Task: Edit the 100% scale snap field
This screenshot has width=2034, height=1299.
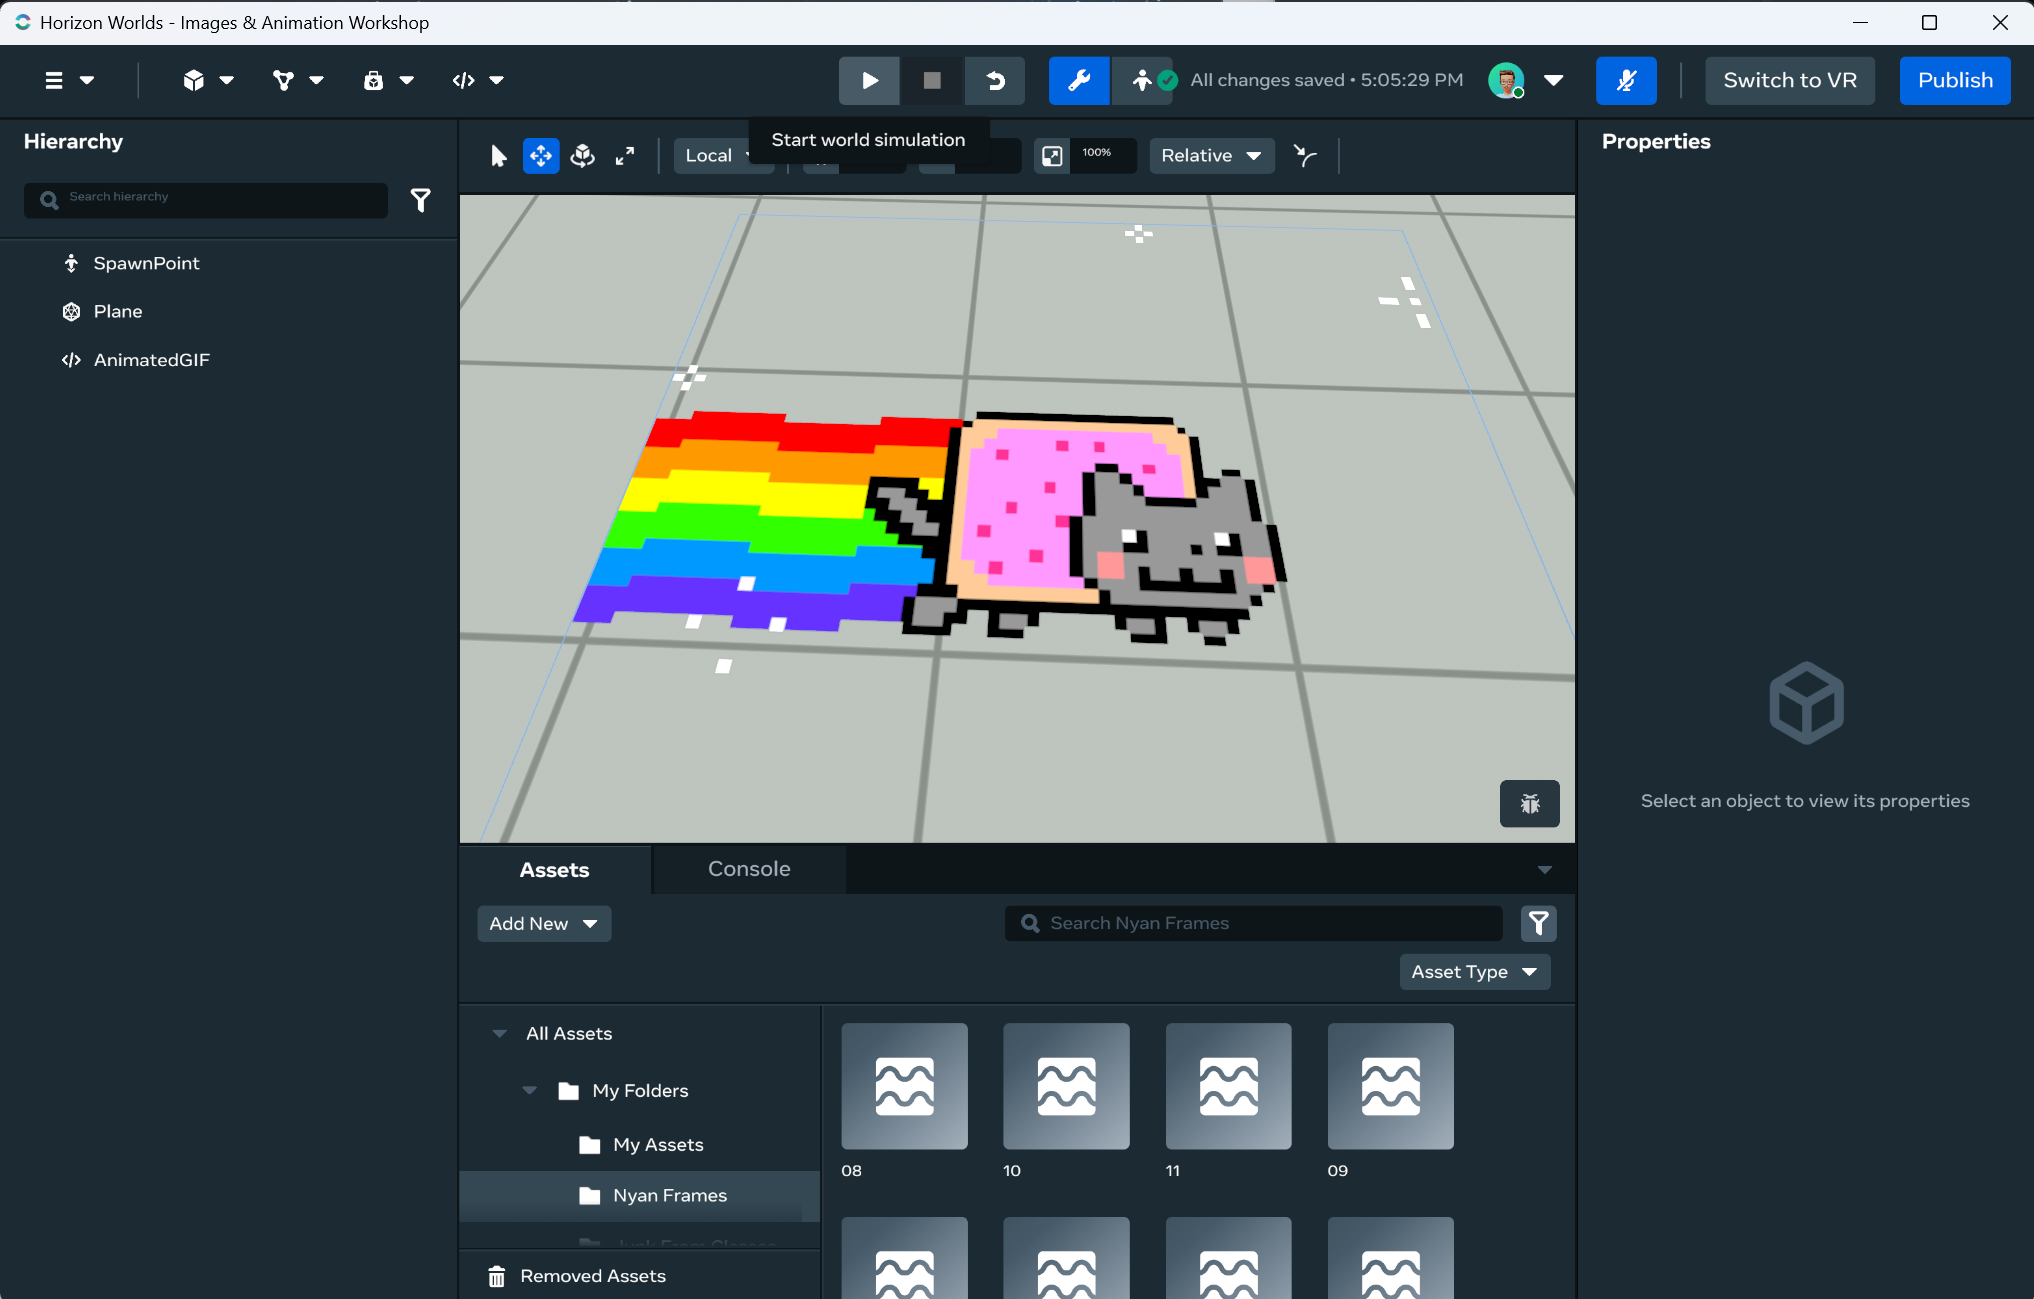Action: click(x=1103, y=155)
